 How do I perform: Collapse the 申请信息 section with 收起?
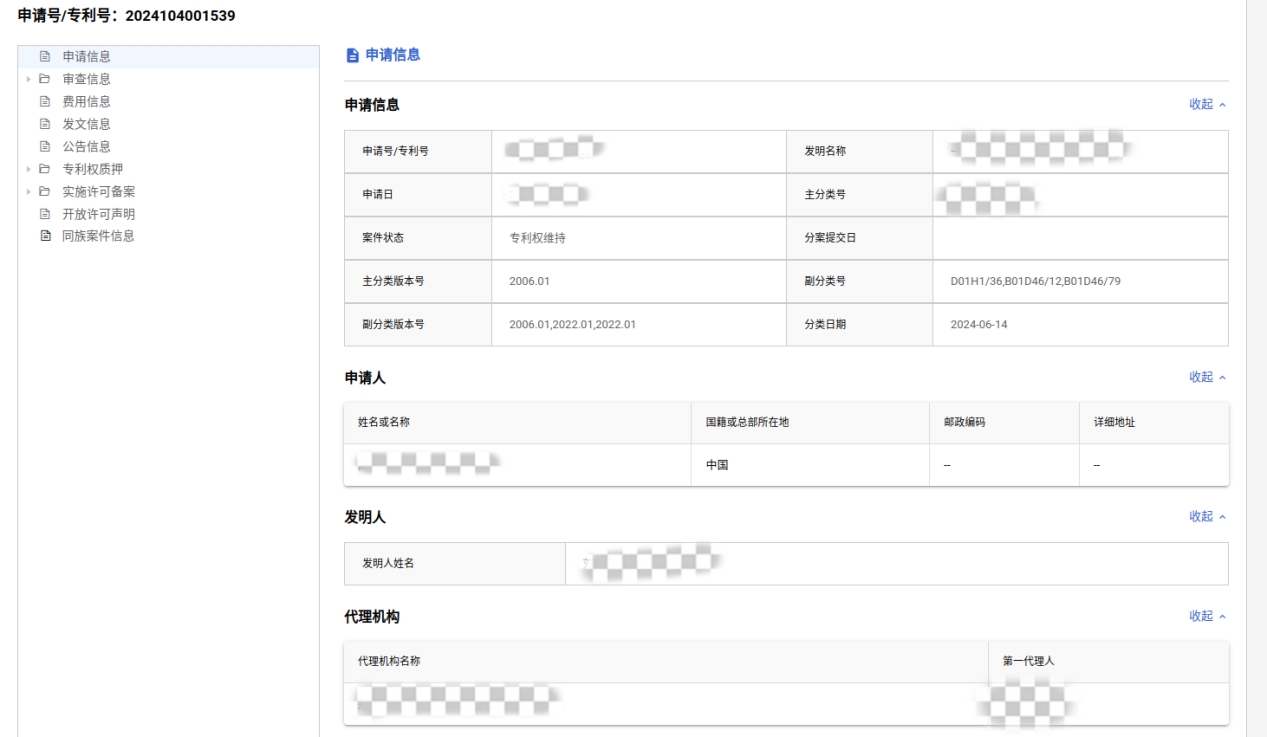(x=1207, y=104)
